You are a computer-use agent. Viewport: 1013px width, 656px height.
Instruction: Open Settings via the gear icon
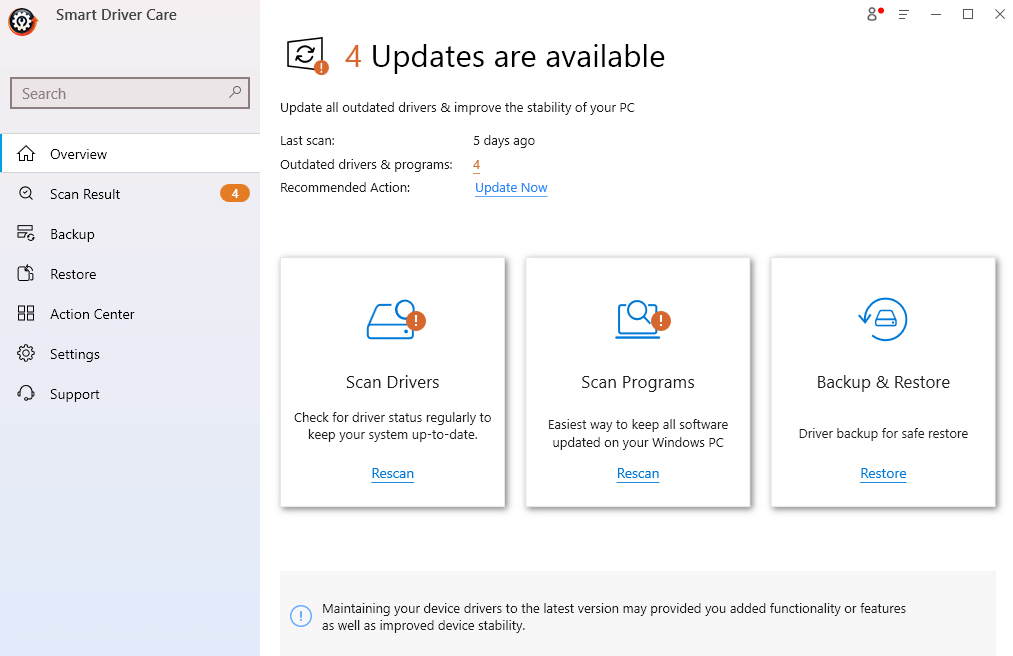(27, 353)
